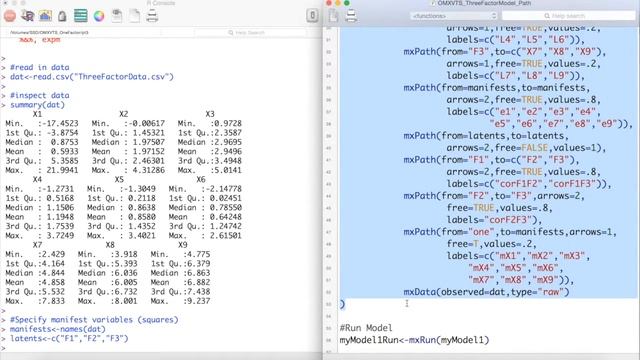This screenshot has width=640, height=360.
Task: Click the '#read in data' comment in console
Action: pos(40,67)
